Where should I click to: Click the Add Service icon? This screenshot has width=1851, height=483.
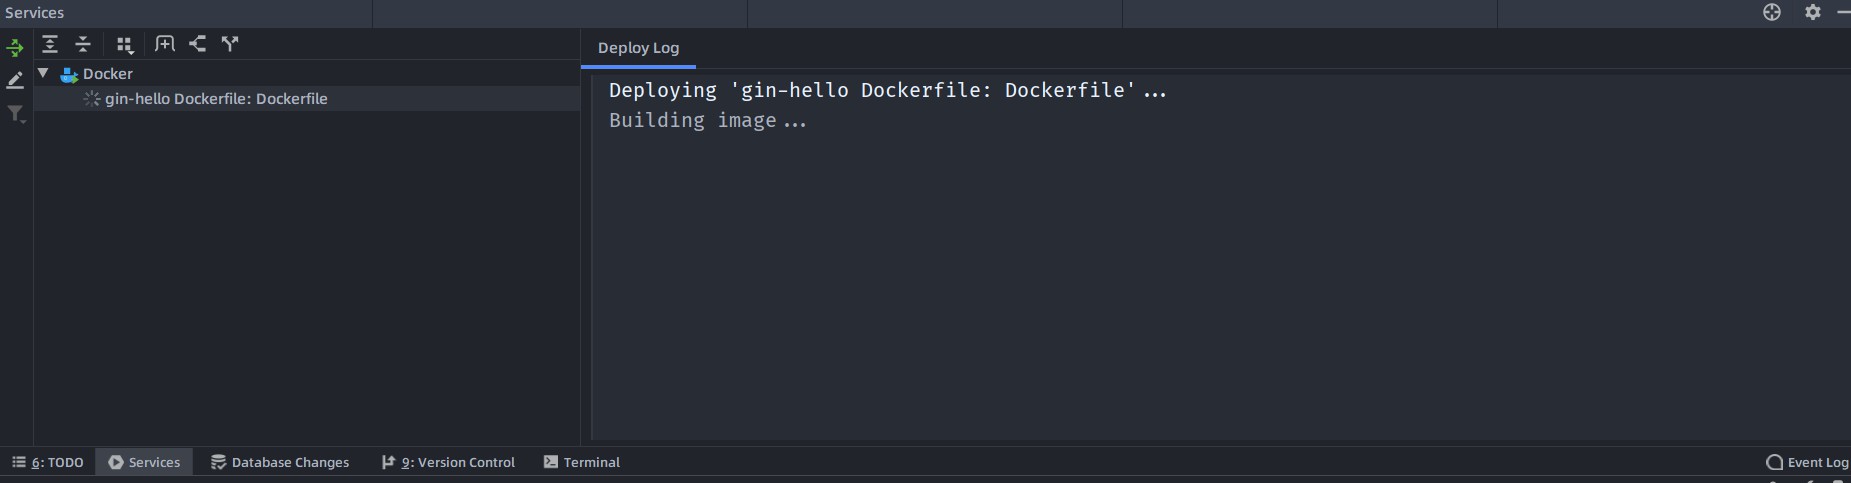pos(198,44)
